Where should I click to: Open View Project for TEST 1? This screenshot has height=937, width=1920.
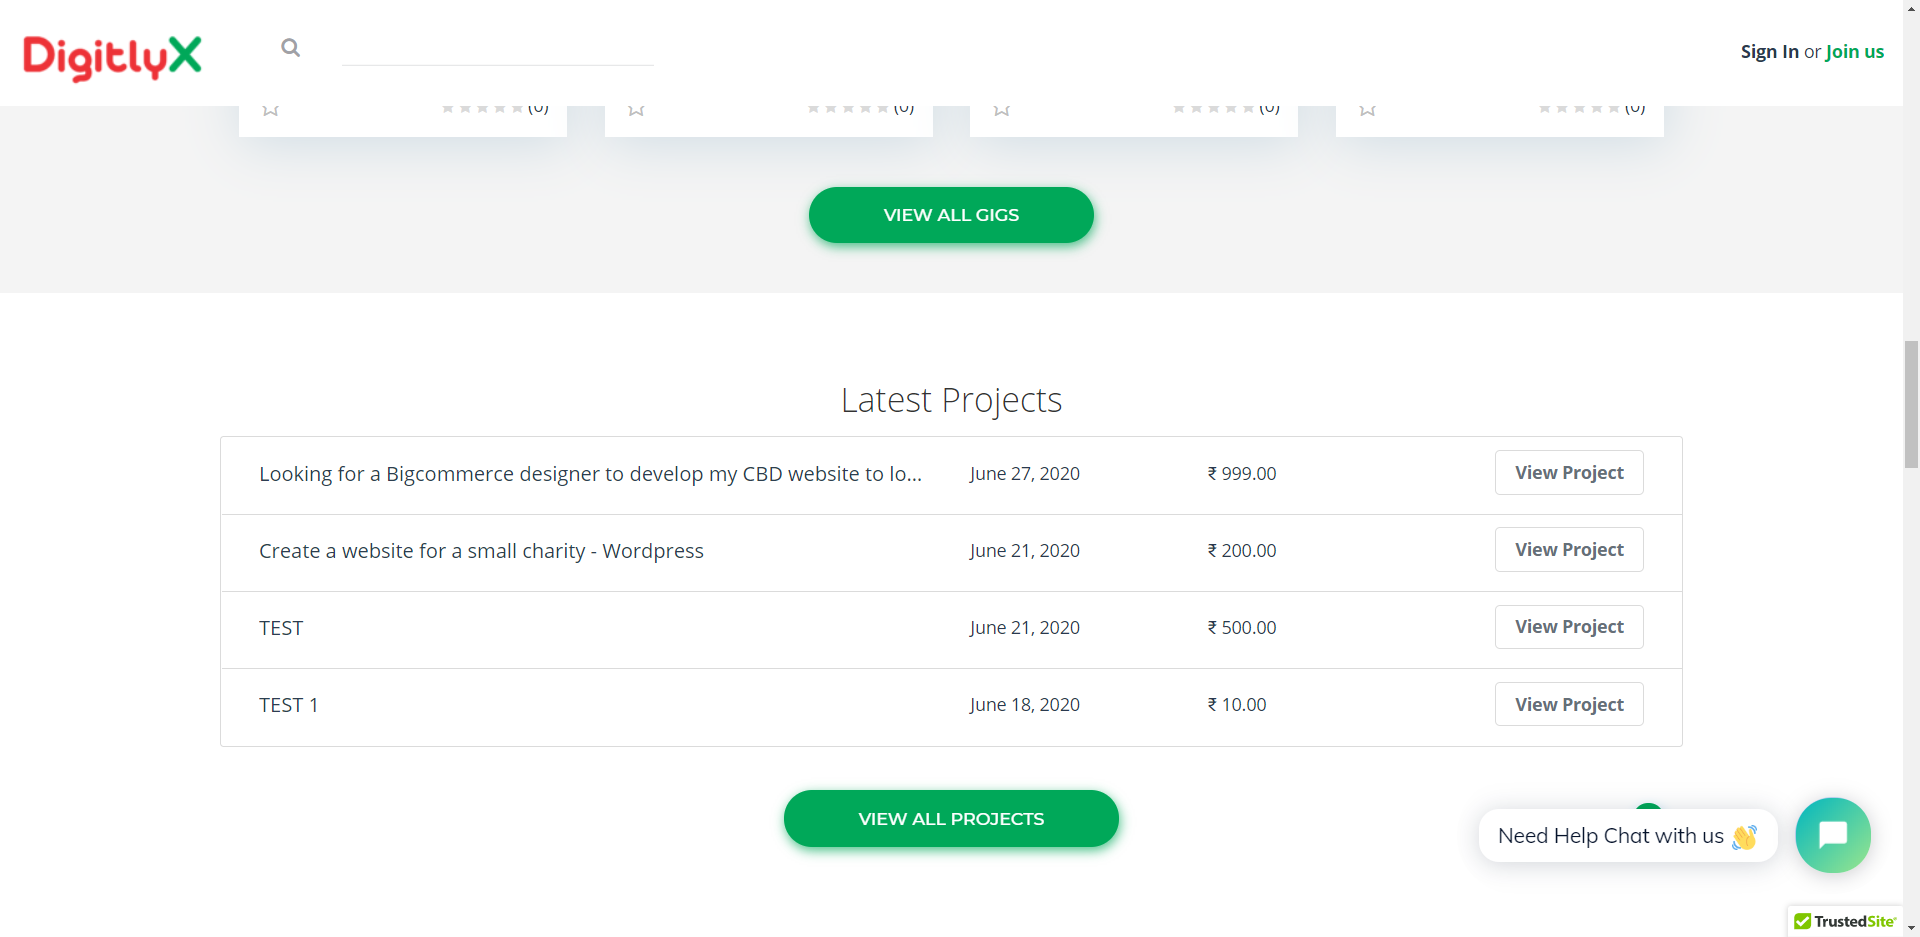(1568, 704)
